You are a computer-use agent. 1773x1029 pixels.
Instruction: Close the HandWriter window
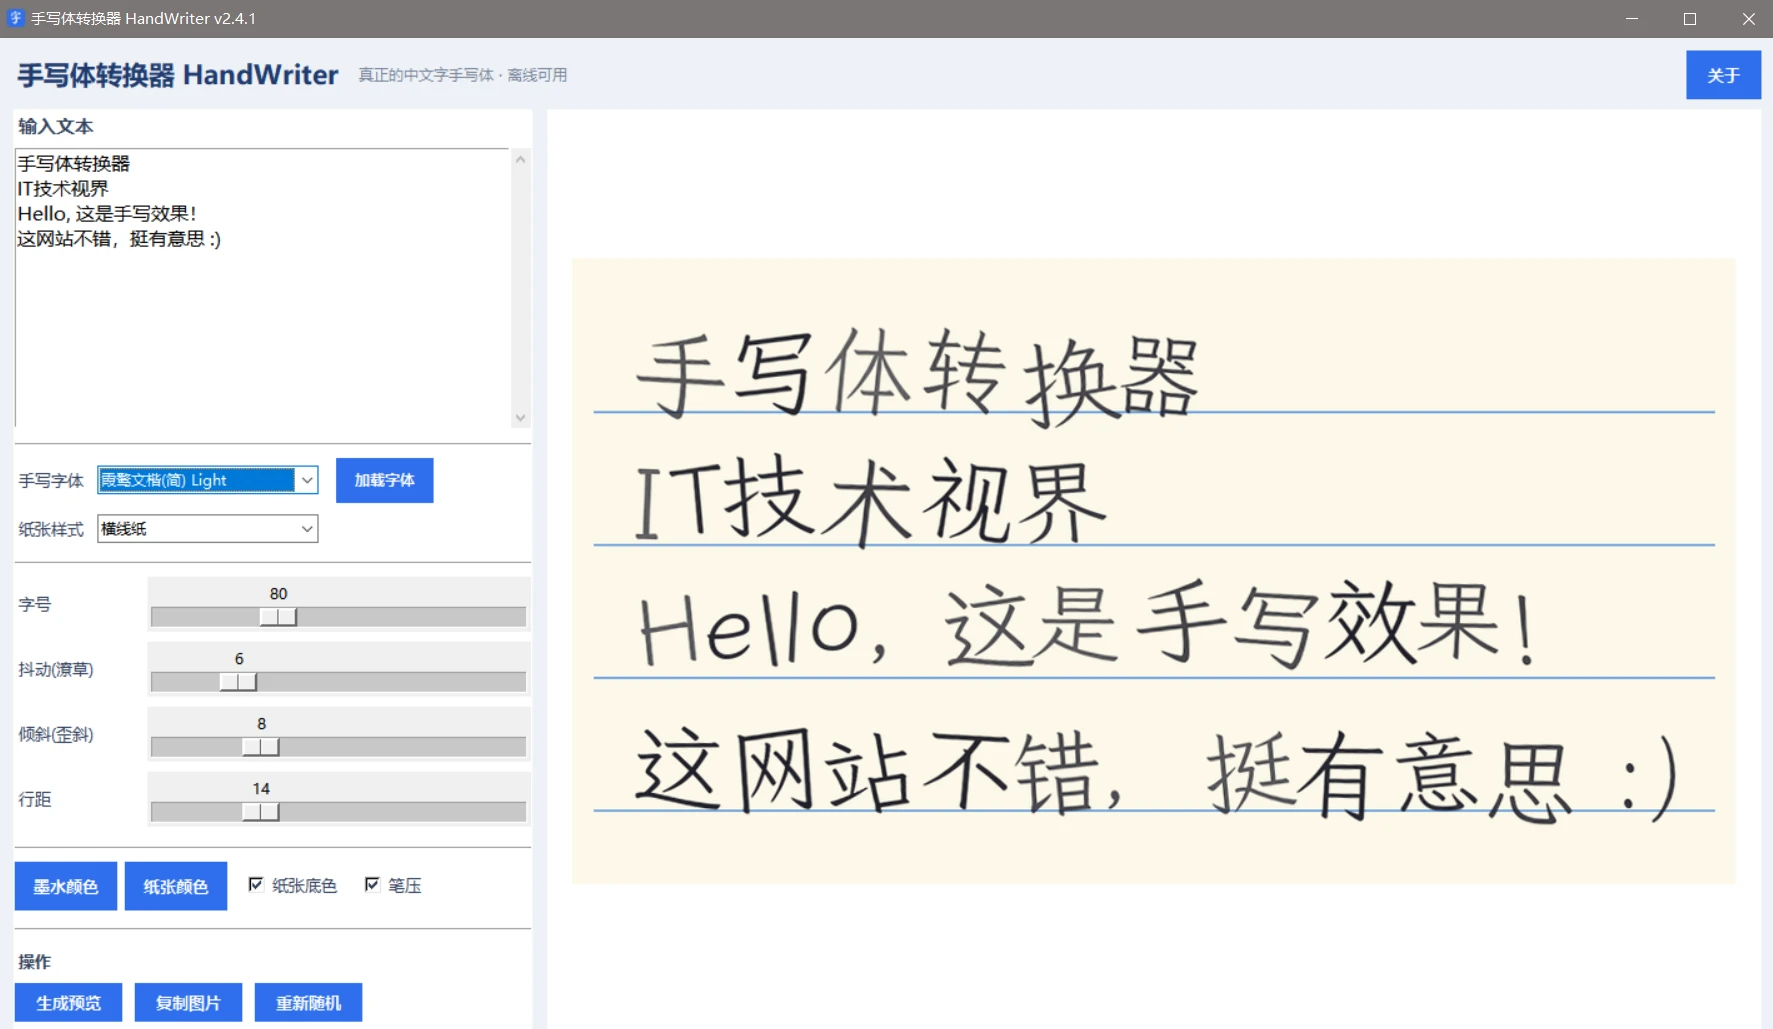click(1748, 19)
